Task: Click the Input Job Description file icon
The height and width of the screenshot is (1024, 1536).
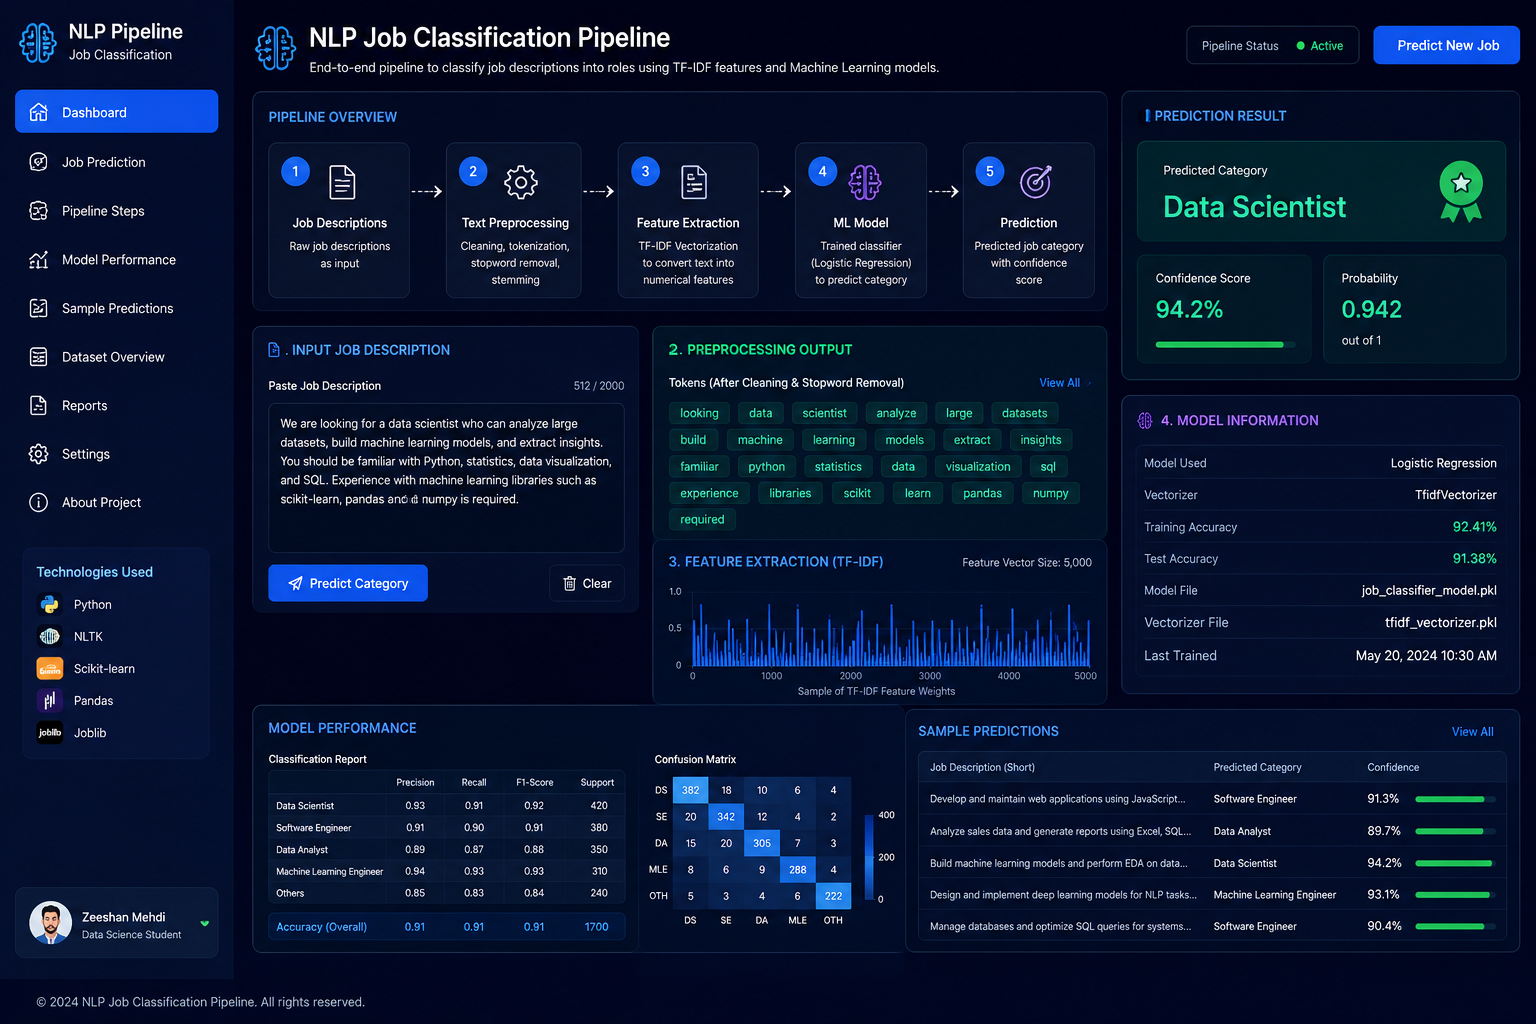Action: click(274, 350)
